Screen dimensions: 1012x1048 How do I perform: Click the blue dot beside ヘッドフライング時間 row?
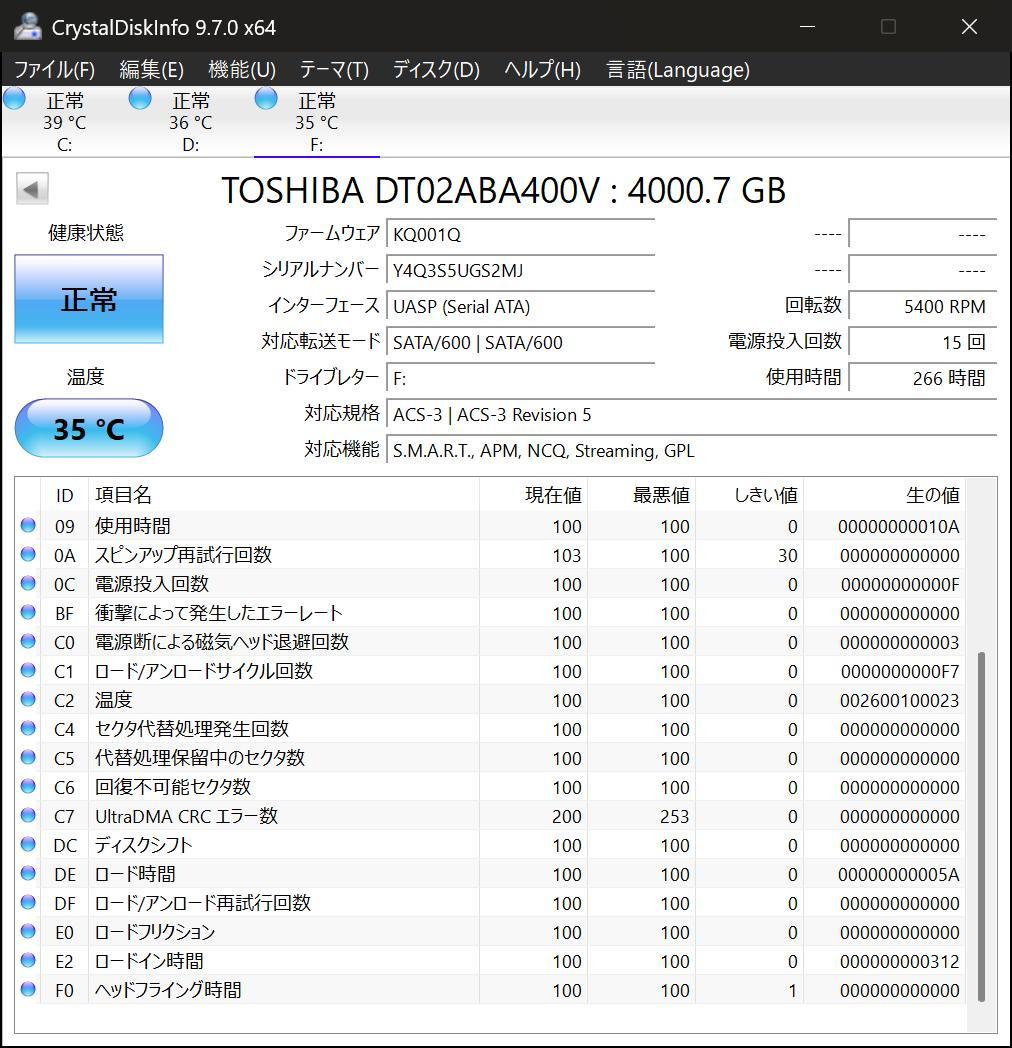[x=27, y=990]
